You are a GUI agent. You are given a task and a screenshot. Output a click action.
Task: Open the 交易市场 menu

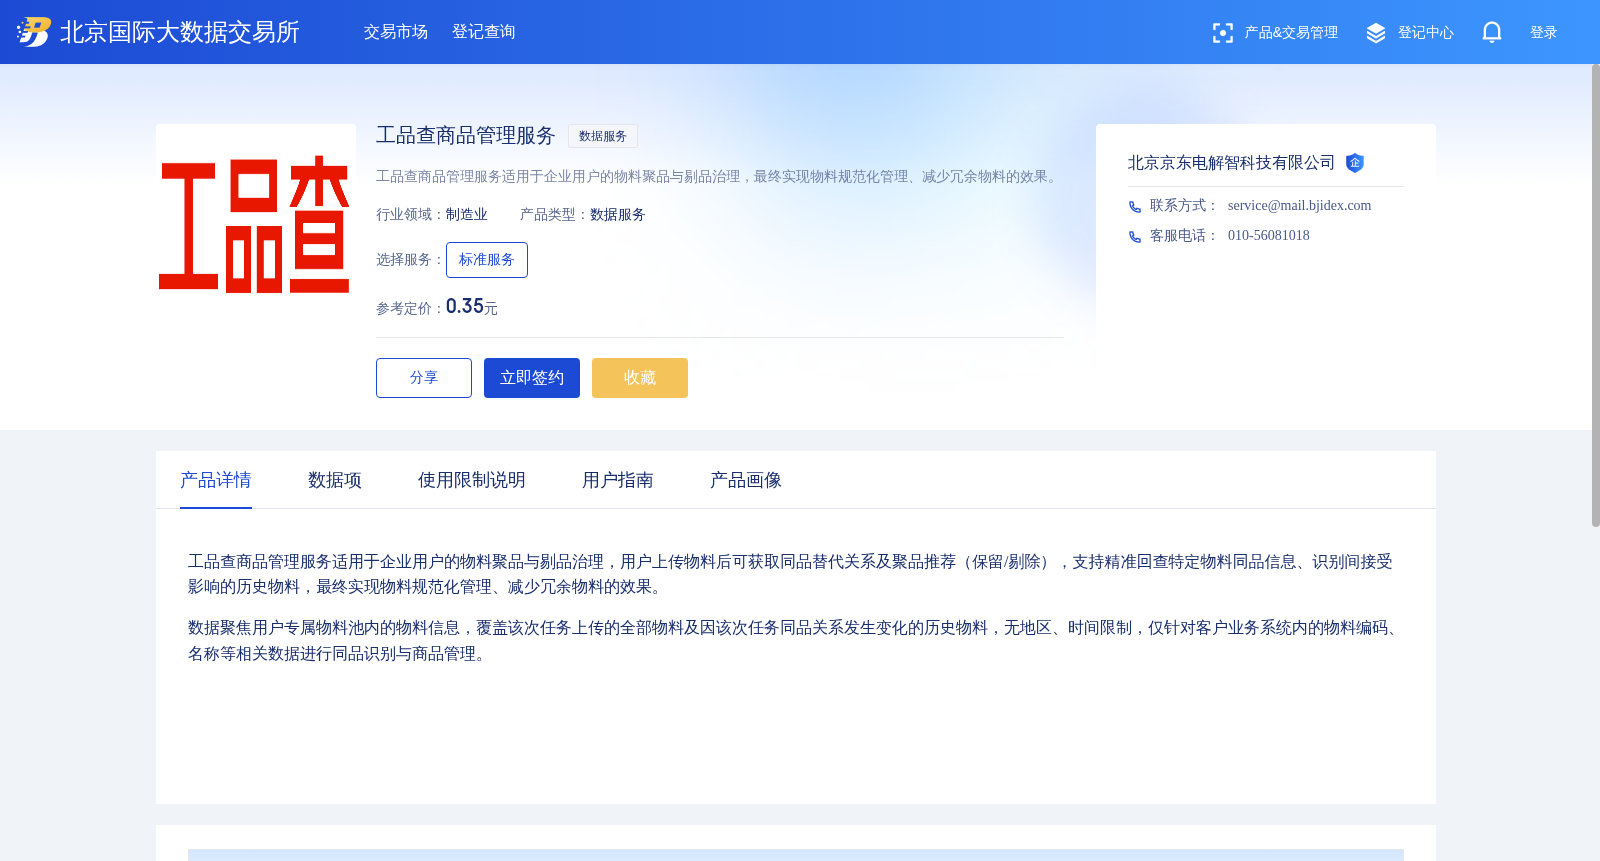point(396,32)
